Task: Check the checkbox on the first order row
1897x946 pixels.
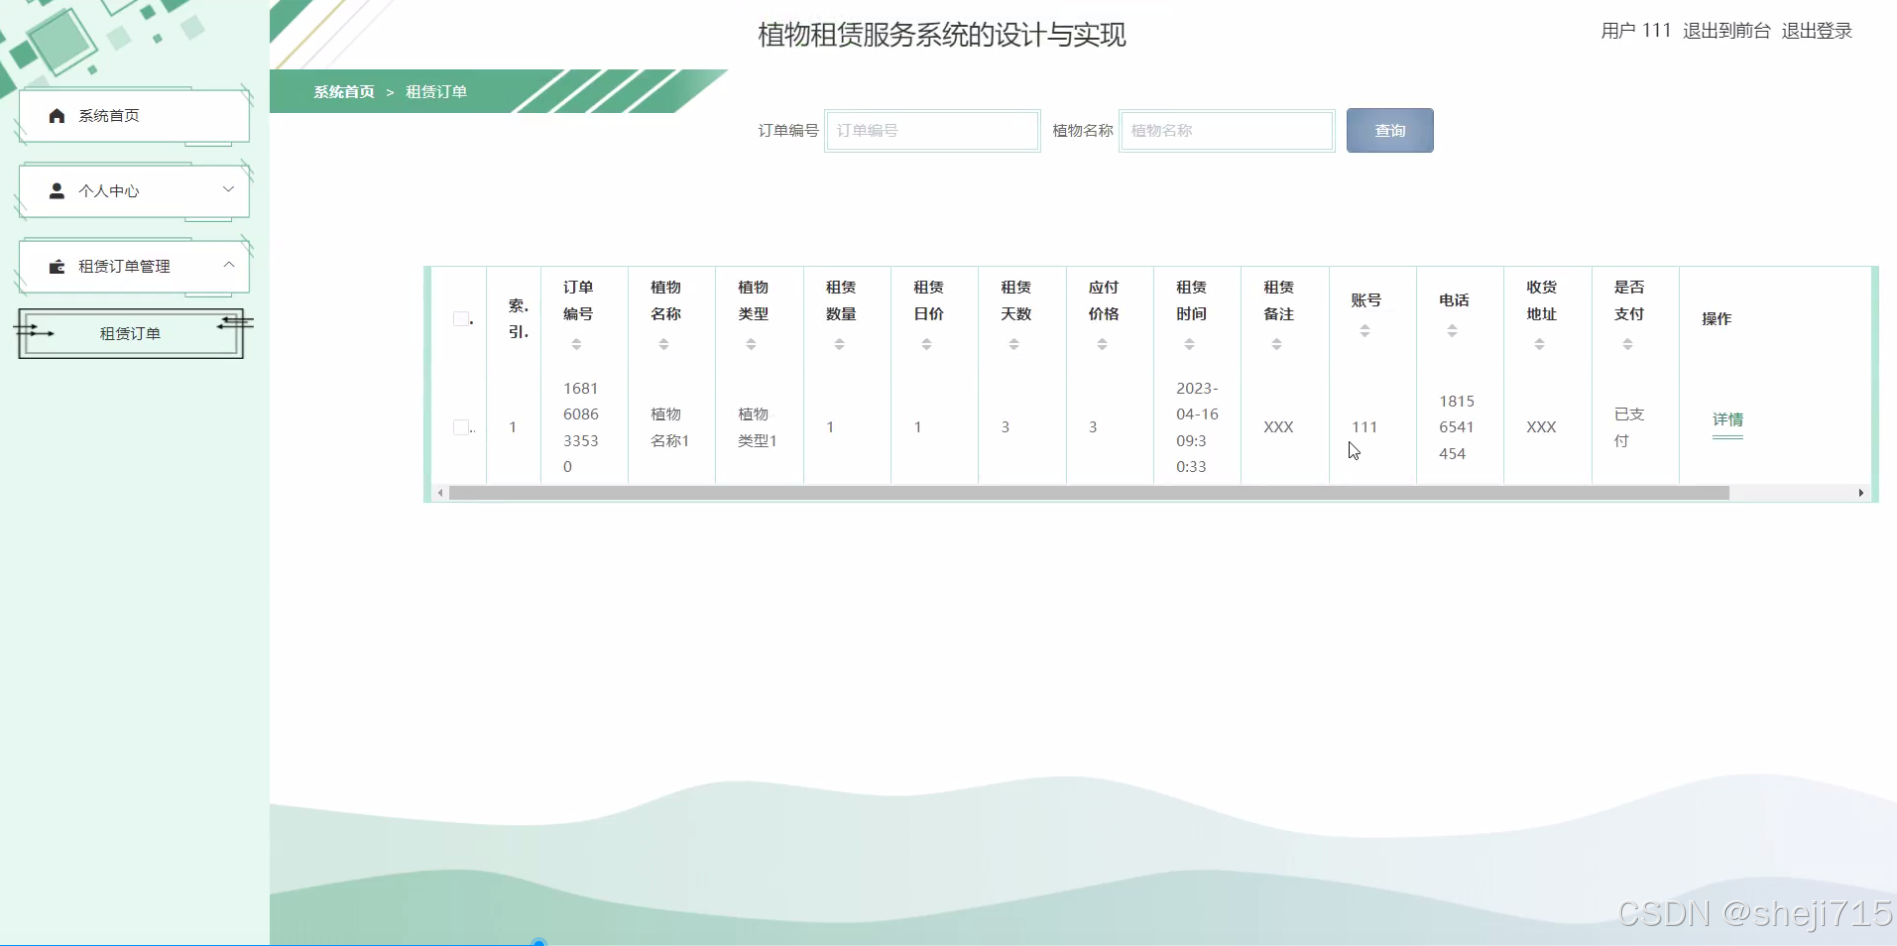Action: tap(461, 427)
